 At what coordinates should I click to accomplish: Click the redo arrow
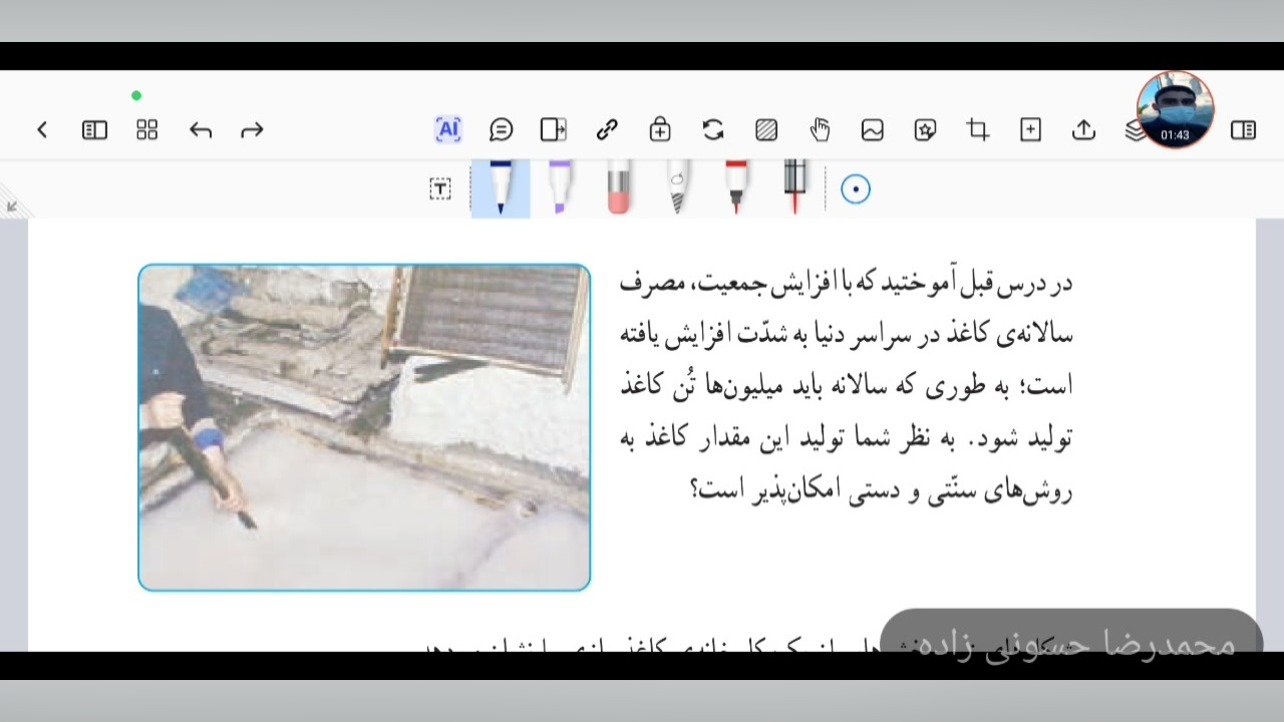tap(252, 130)
